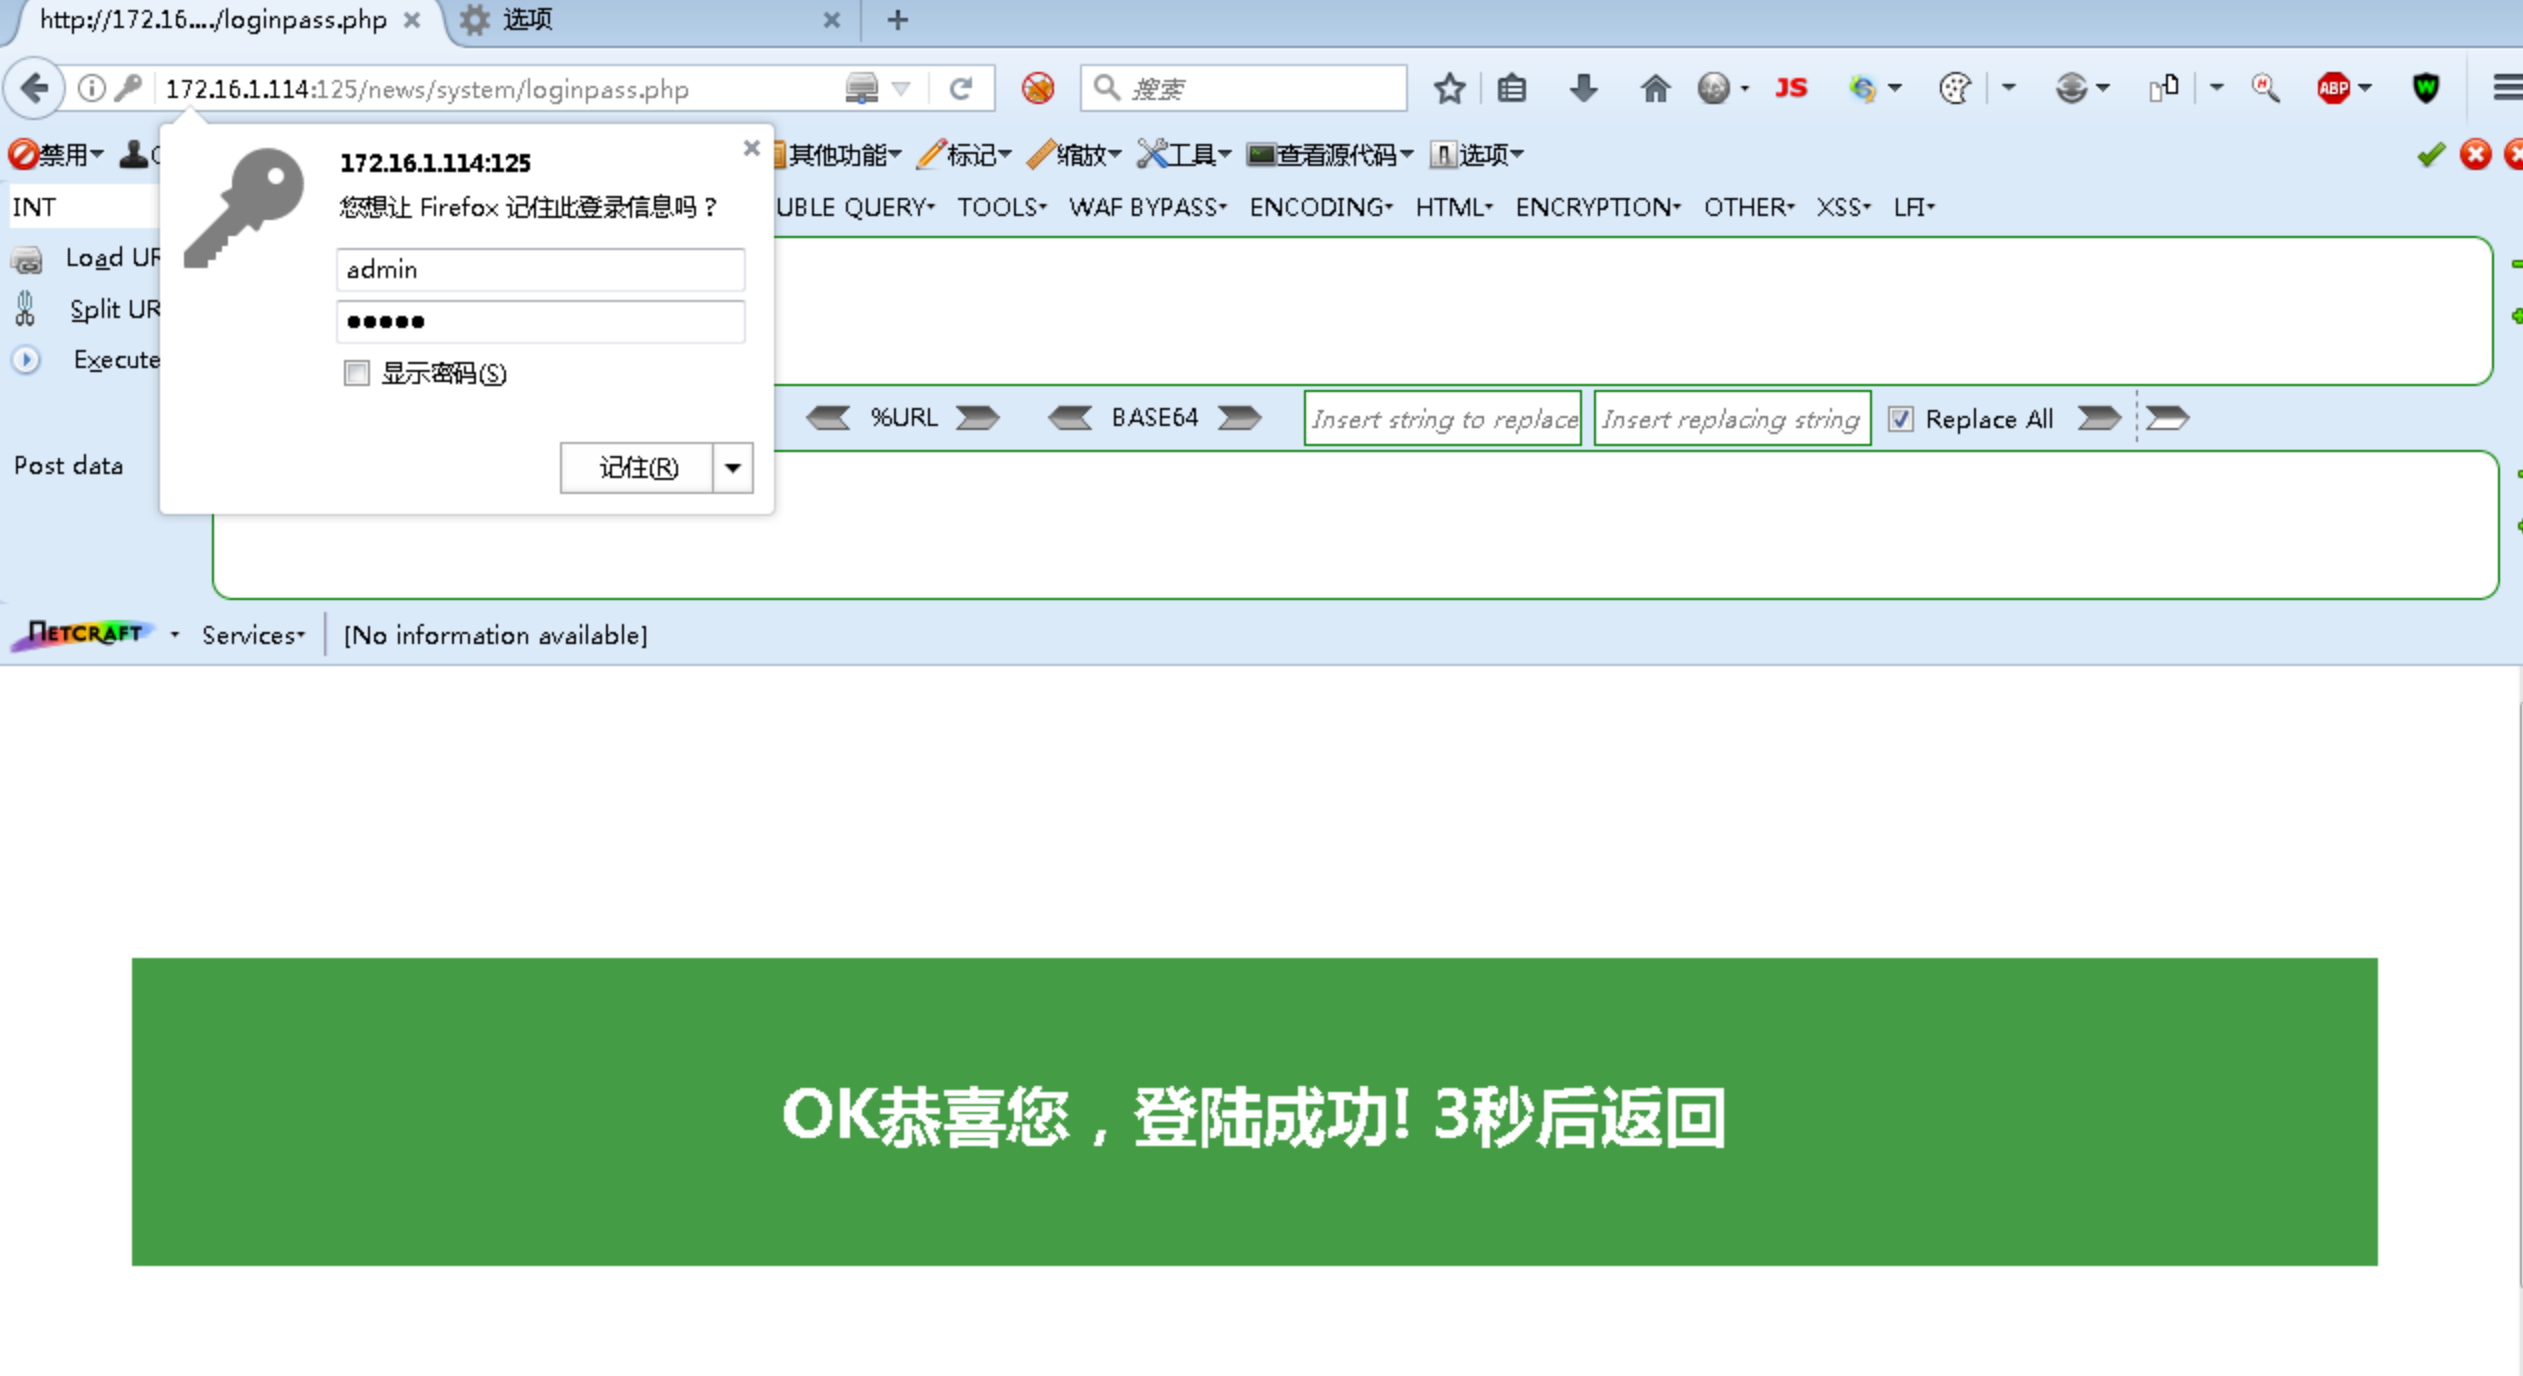The image size is (2523, 1376).
Task: Close the save password popup
Action: click(x=752, y=148)
